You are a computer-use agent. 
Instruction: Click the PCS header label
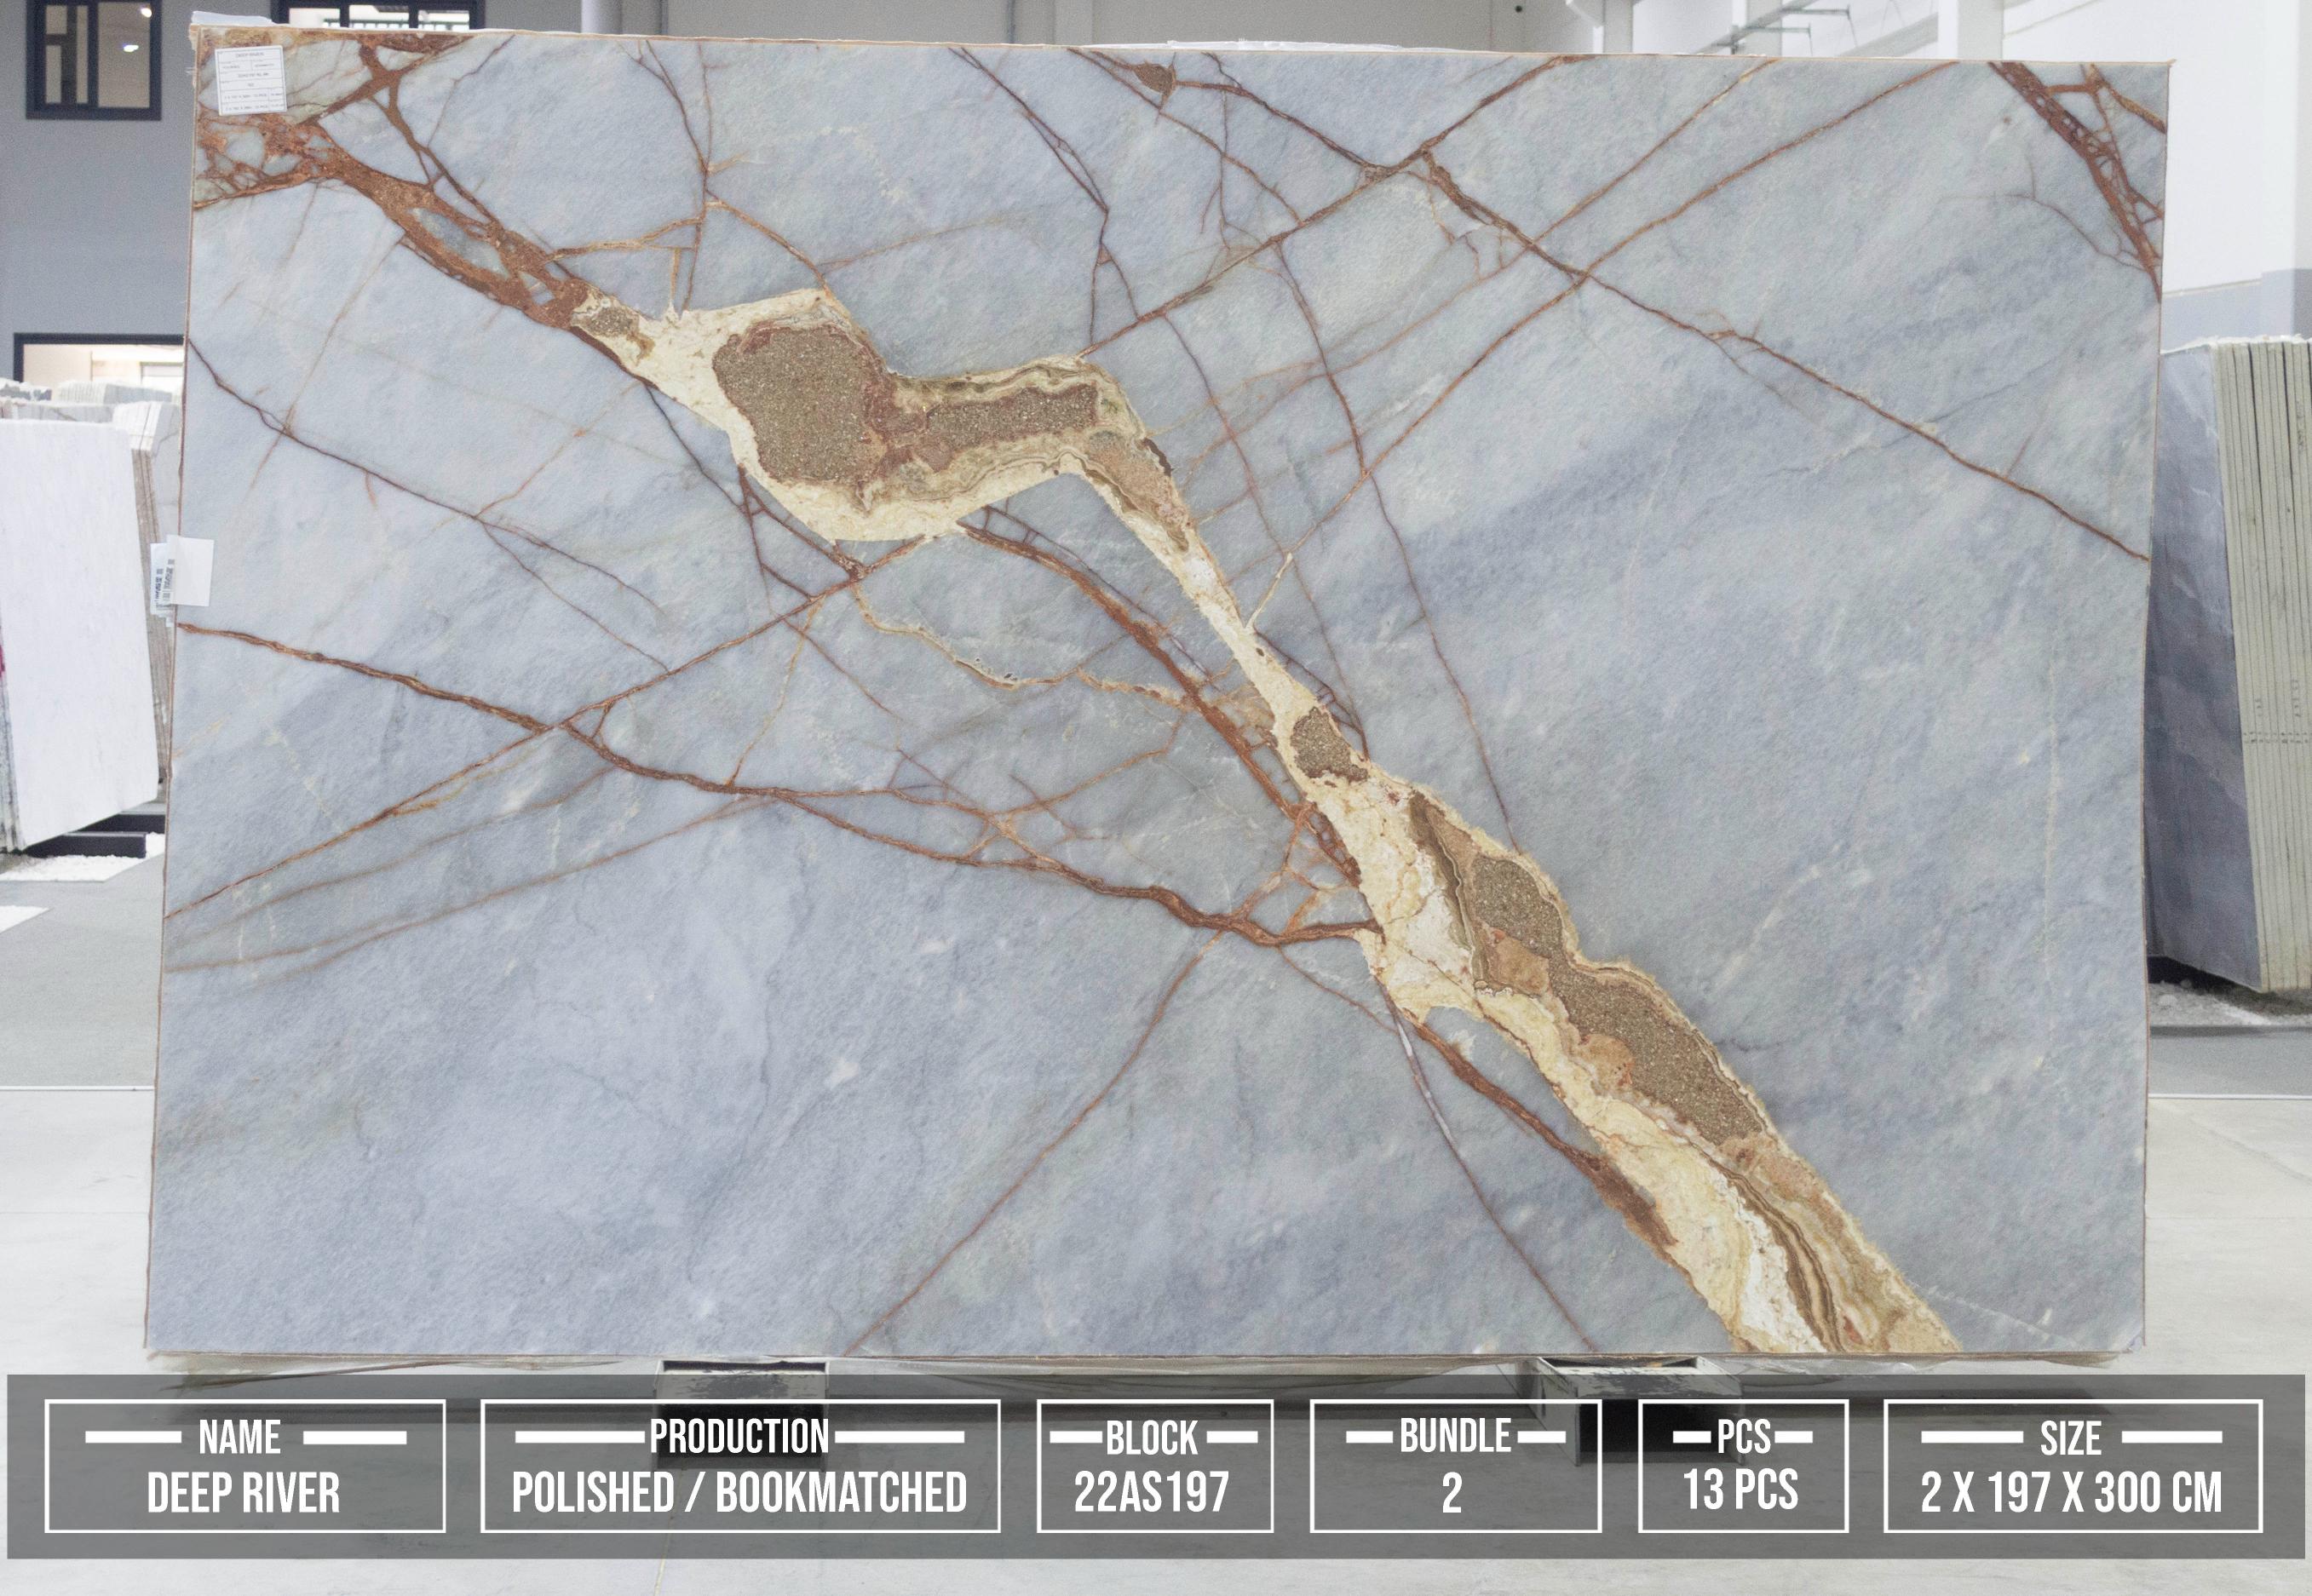pos(1743,1438)
